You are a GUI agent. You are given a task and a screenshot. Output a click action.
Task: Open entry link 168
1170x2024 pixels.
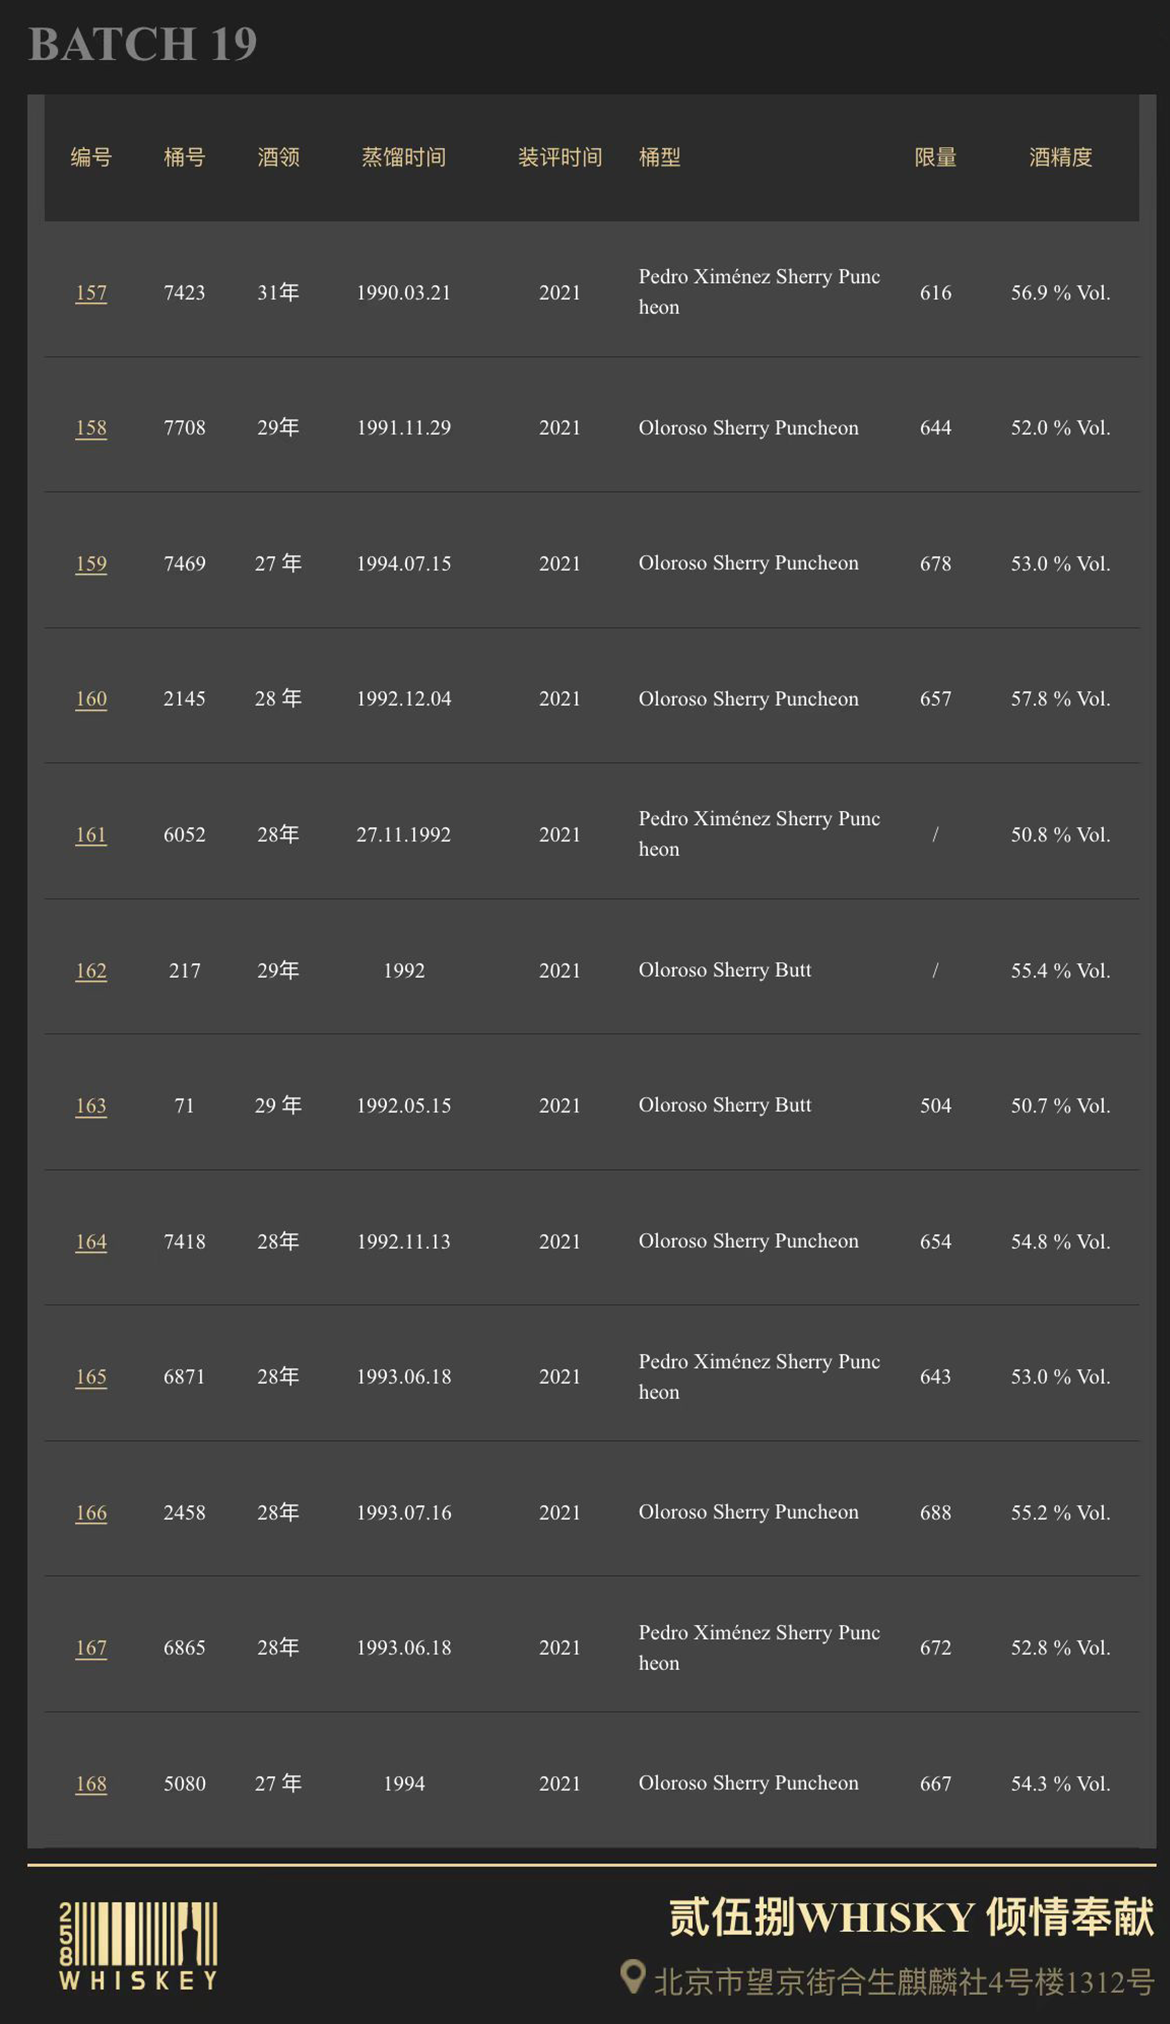[91, 1784]
